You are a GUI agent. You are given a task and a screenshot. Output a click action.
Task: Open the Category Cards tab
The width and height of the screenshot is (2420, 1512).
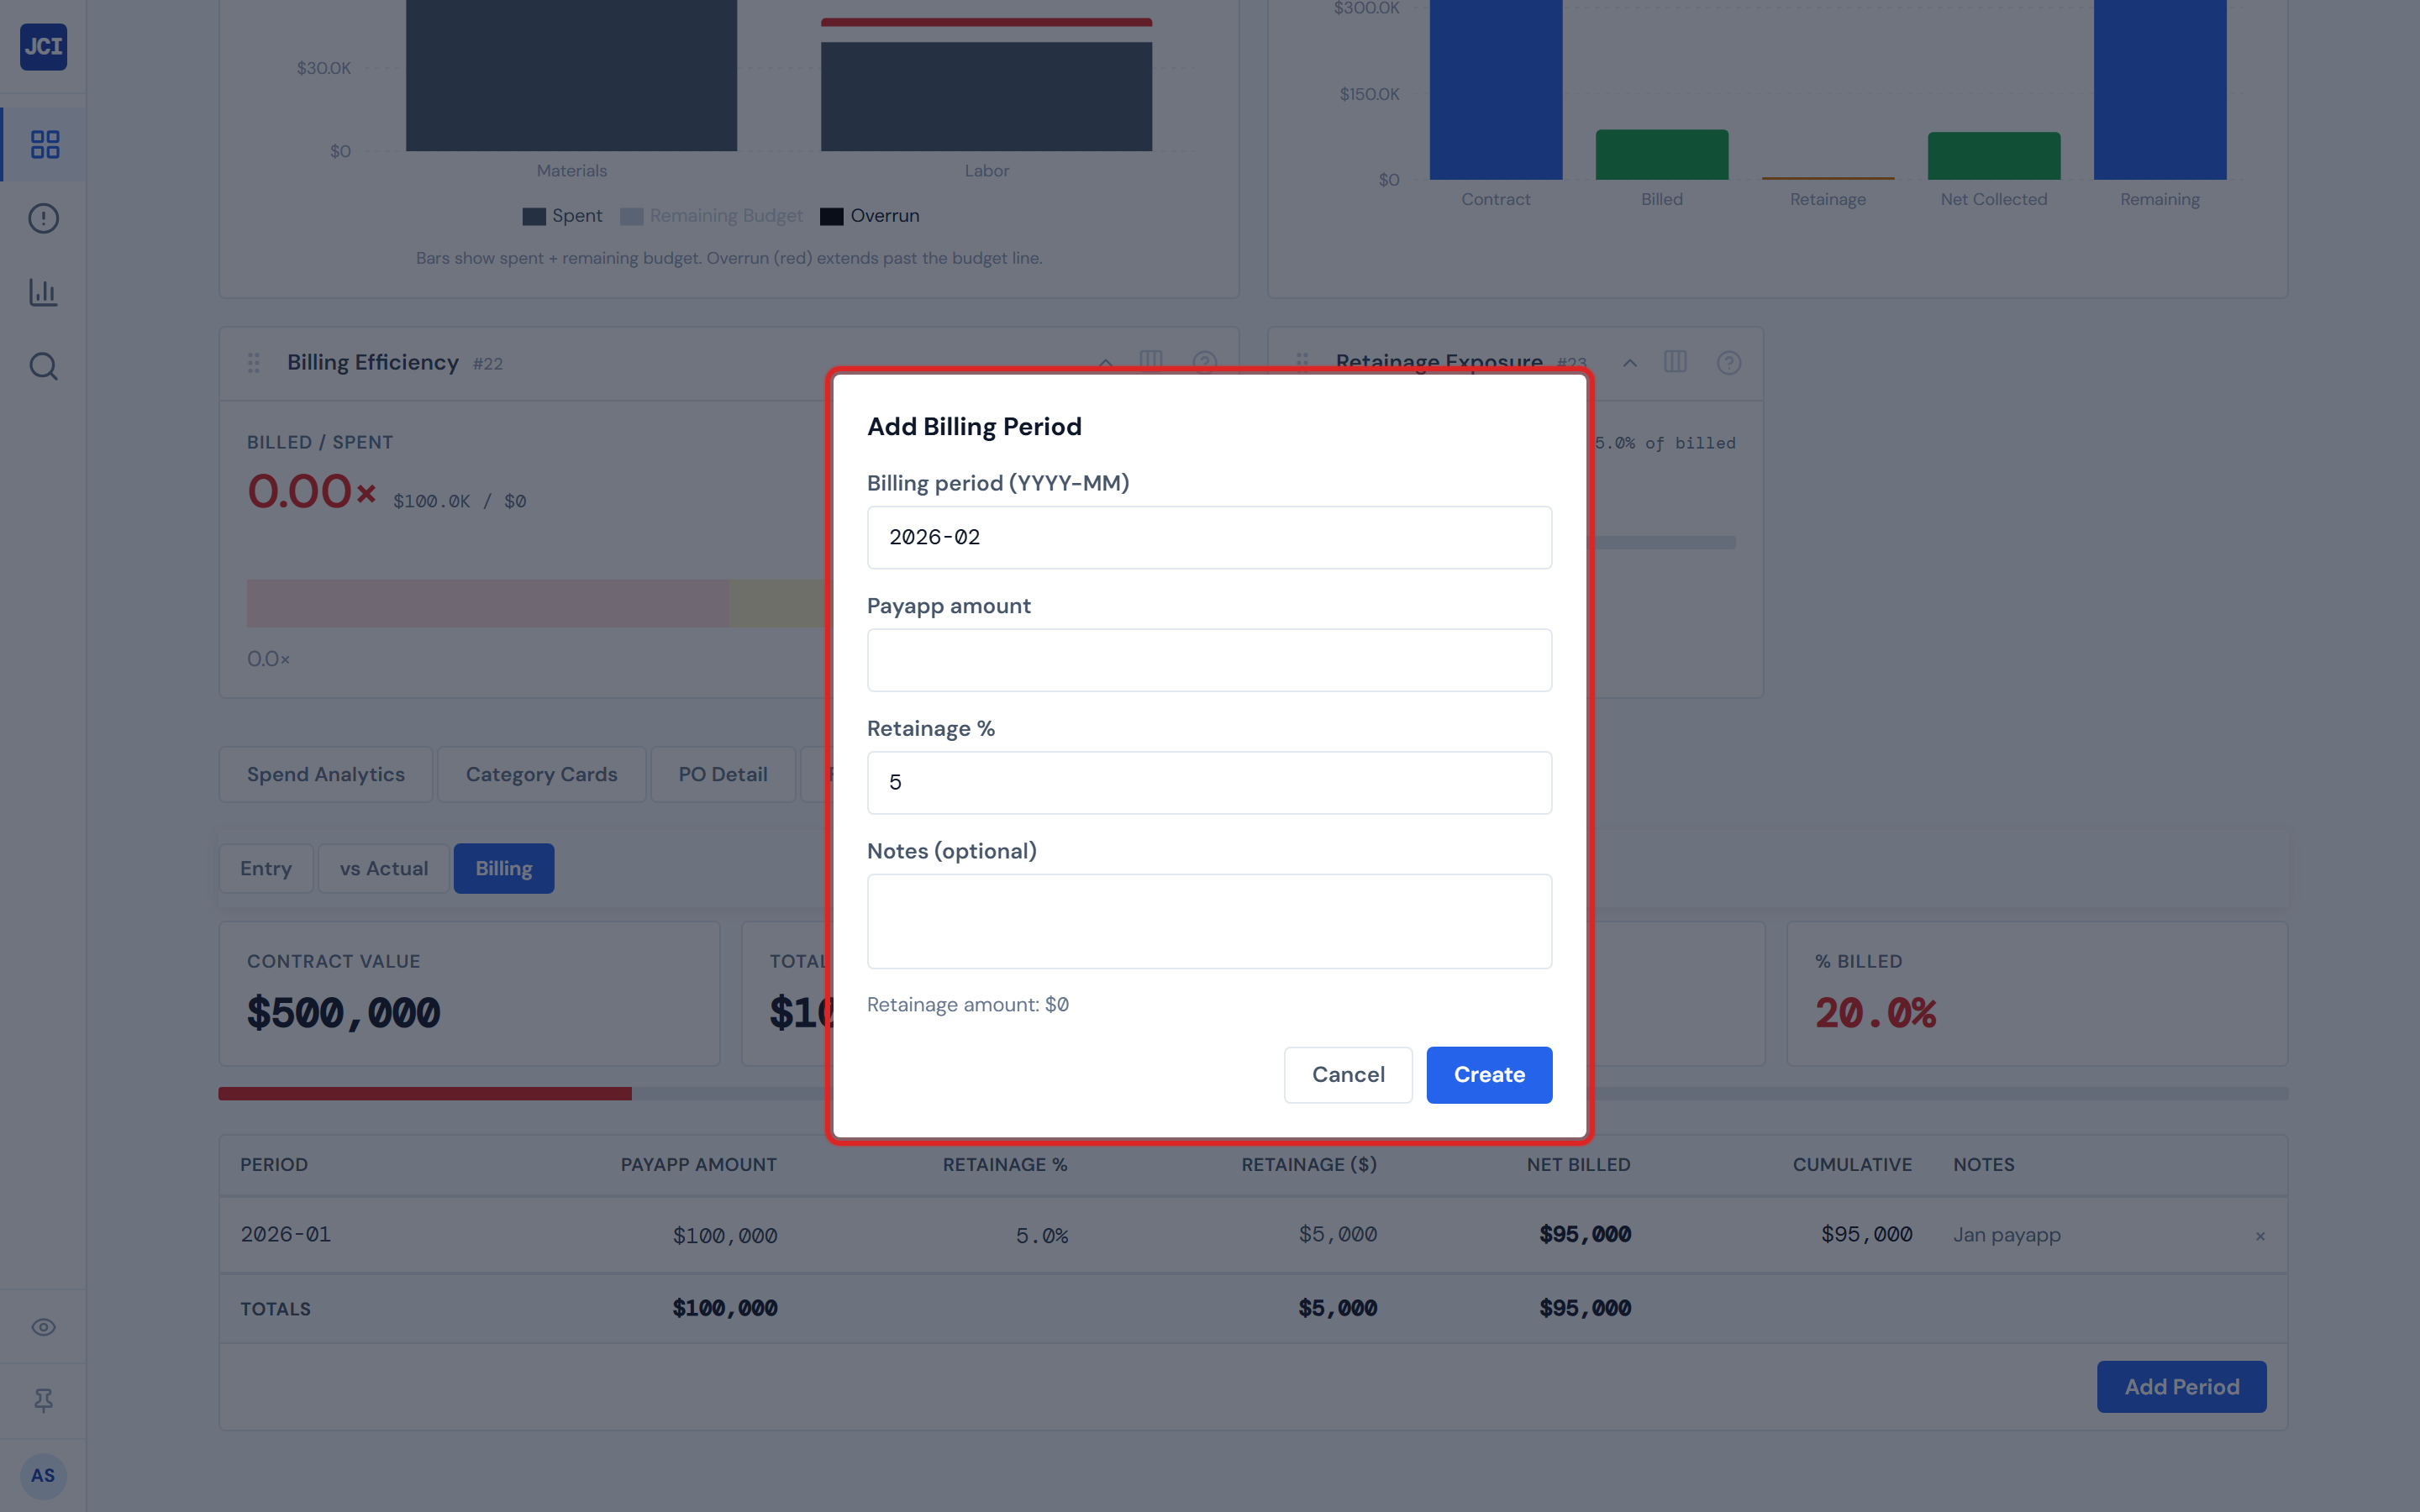(541, 774)
